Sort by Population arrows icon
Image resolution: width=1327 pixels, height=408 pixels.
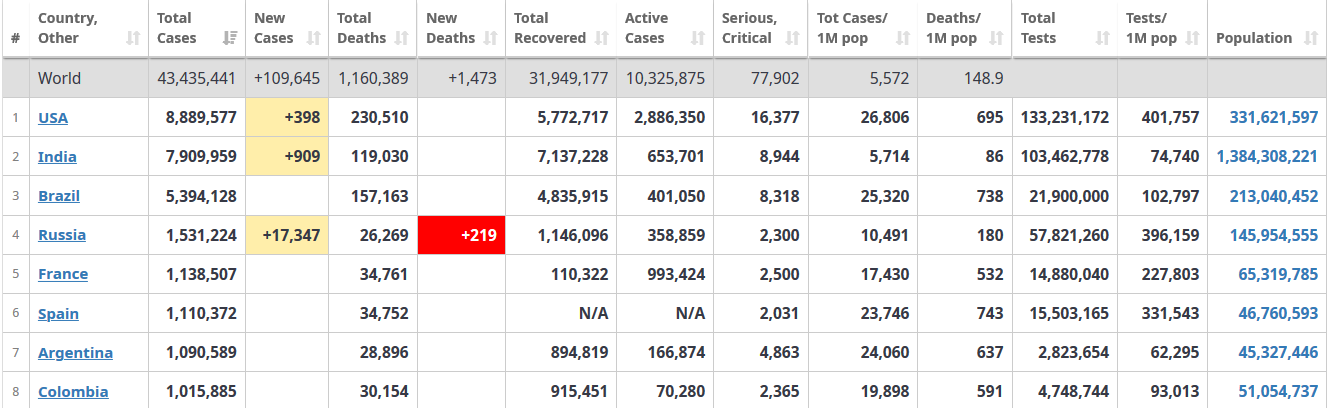1312,38
